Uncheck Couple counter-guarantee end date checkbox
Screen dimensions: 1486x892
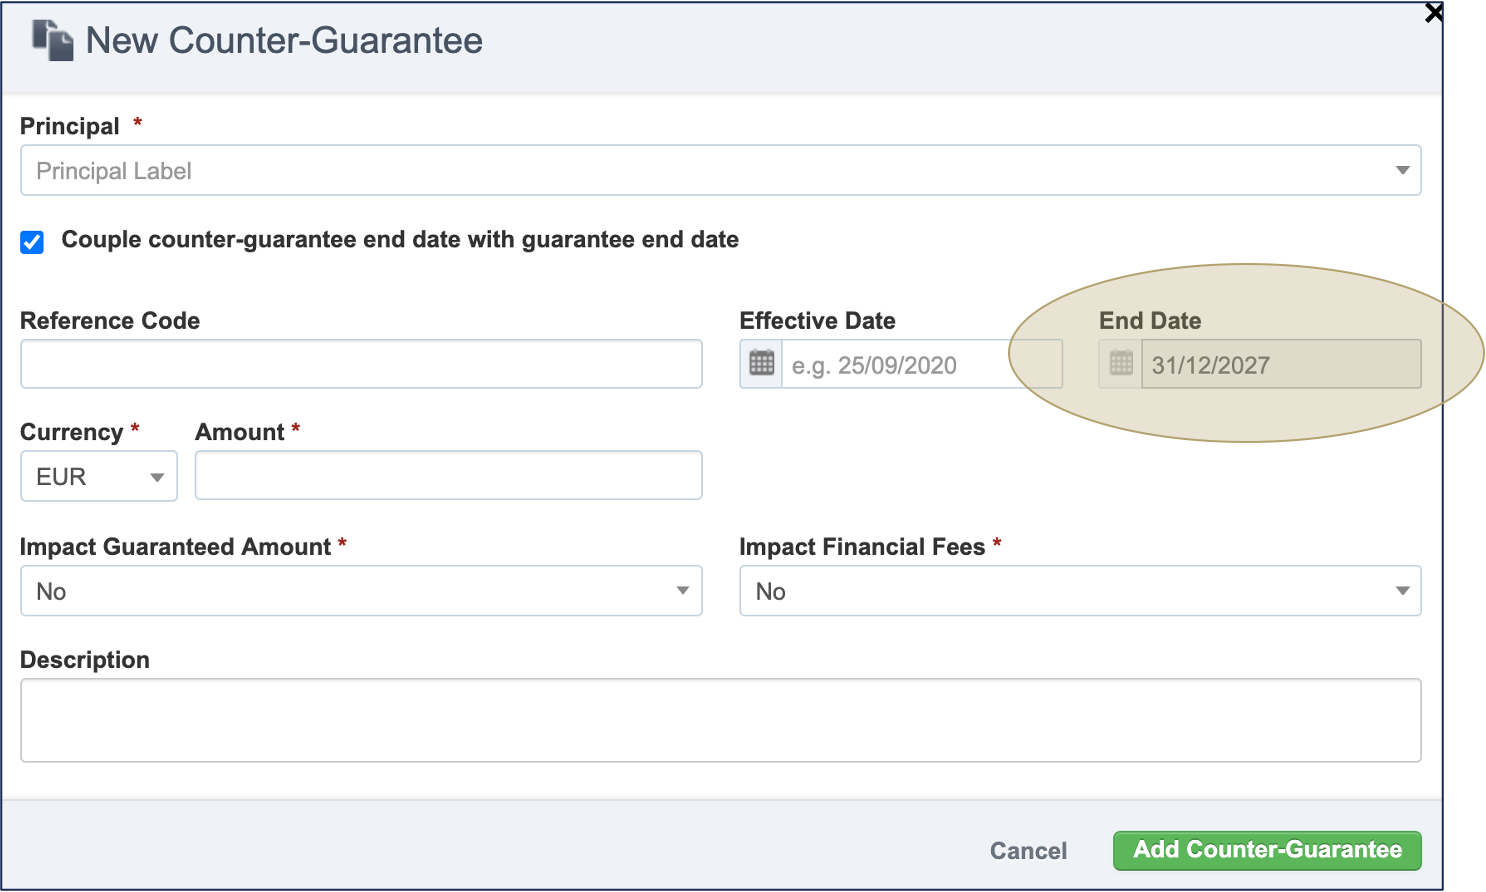32,242
